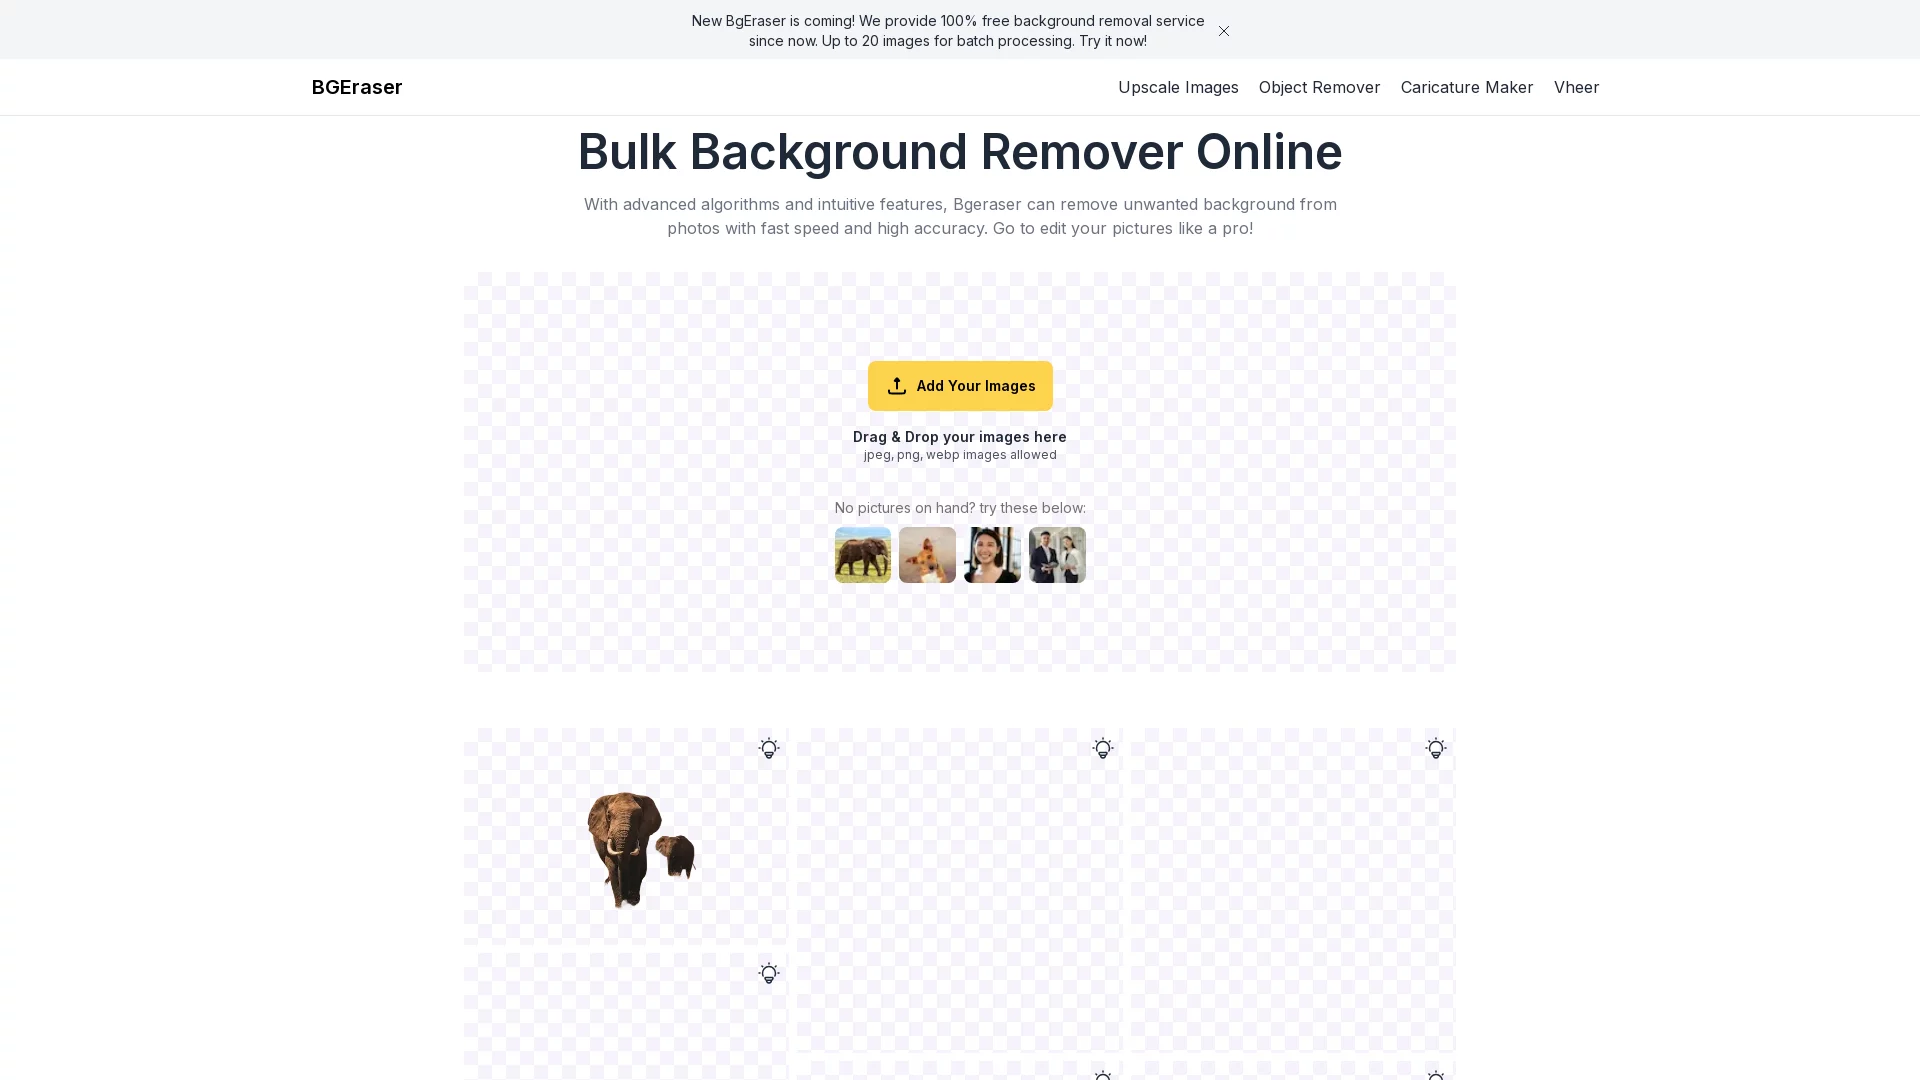
Task: Click the Drag & Drop images area text
Action: coord(959,437)
